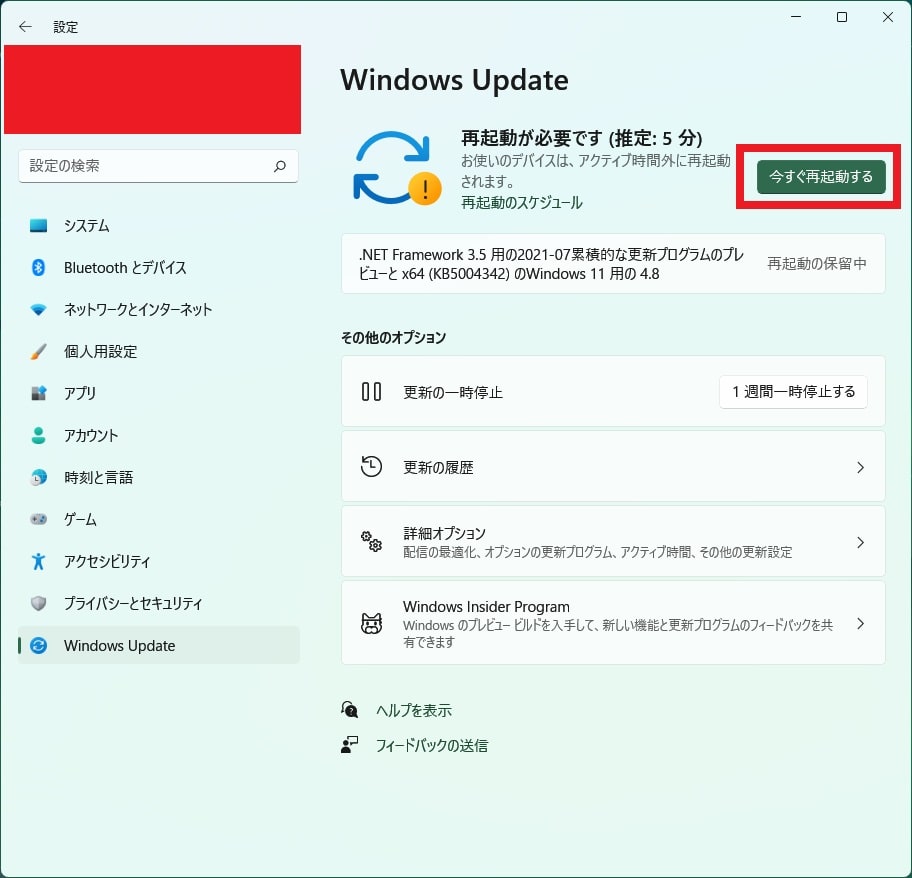Image resolution: width=912 pixels, height=878 pixels.
Task: Open the ヘルプを表示 link
Action: click(x=414, y=710)
